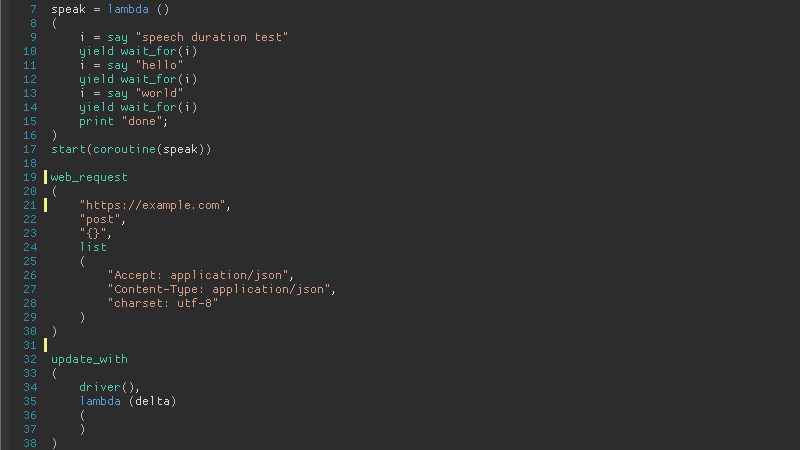Click the "Accept: application/json" header string
The height and width of the screenshot is (450, 800).
point(199,275)
